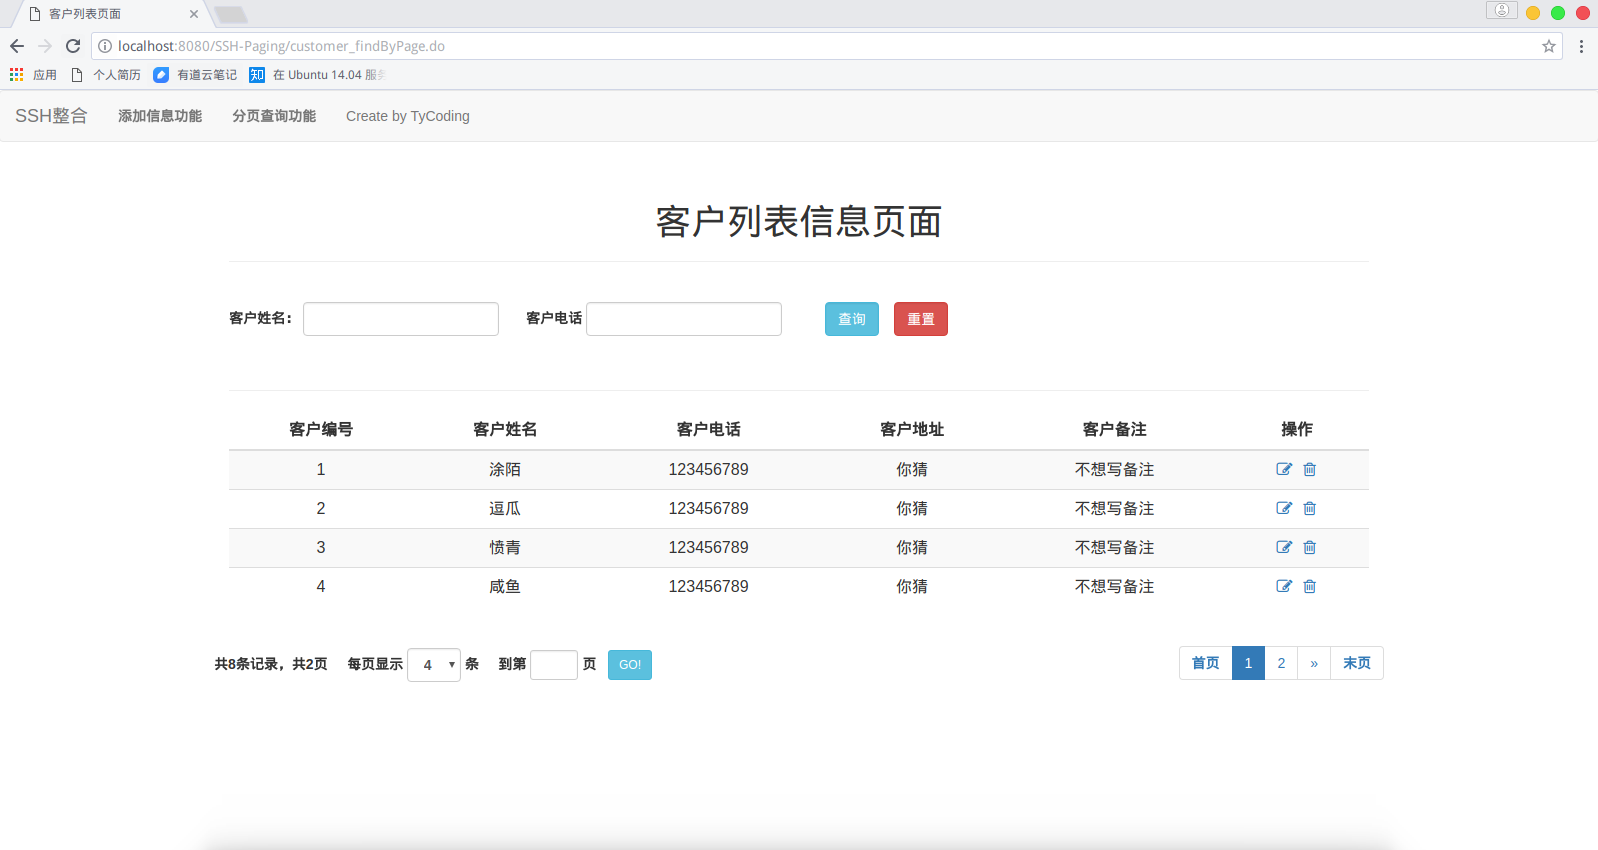Delete customer row 4 咸鱼
Image resolution: width=1598 pixels, height=850 pixels.
pos(1310,586)
